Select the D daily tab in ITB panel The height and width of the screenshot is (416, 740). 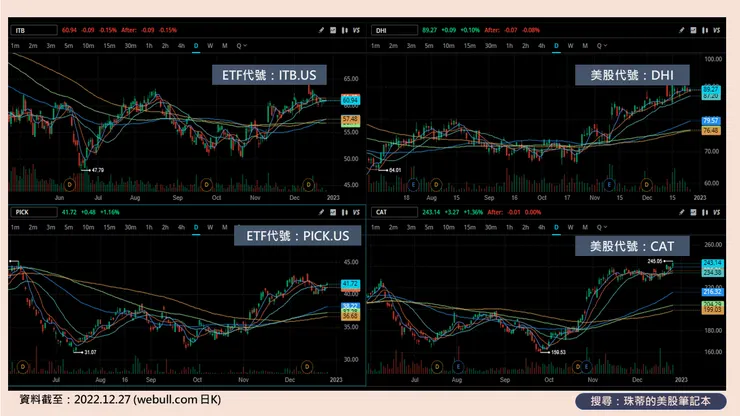196,46
